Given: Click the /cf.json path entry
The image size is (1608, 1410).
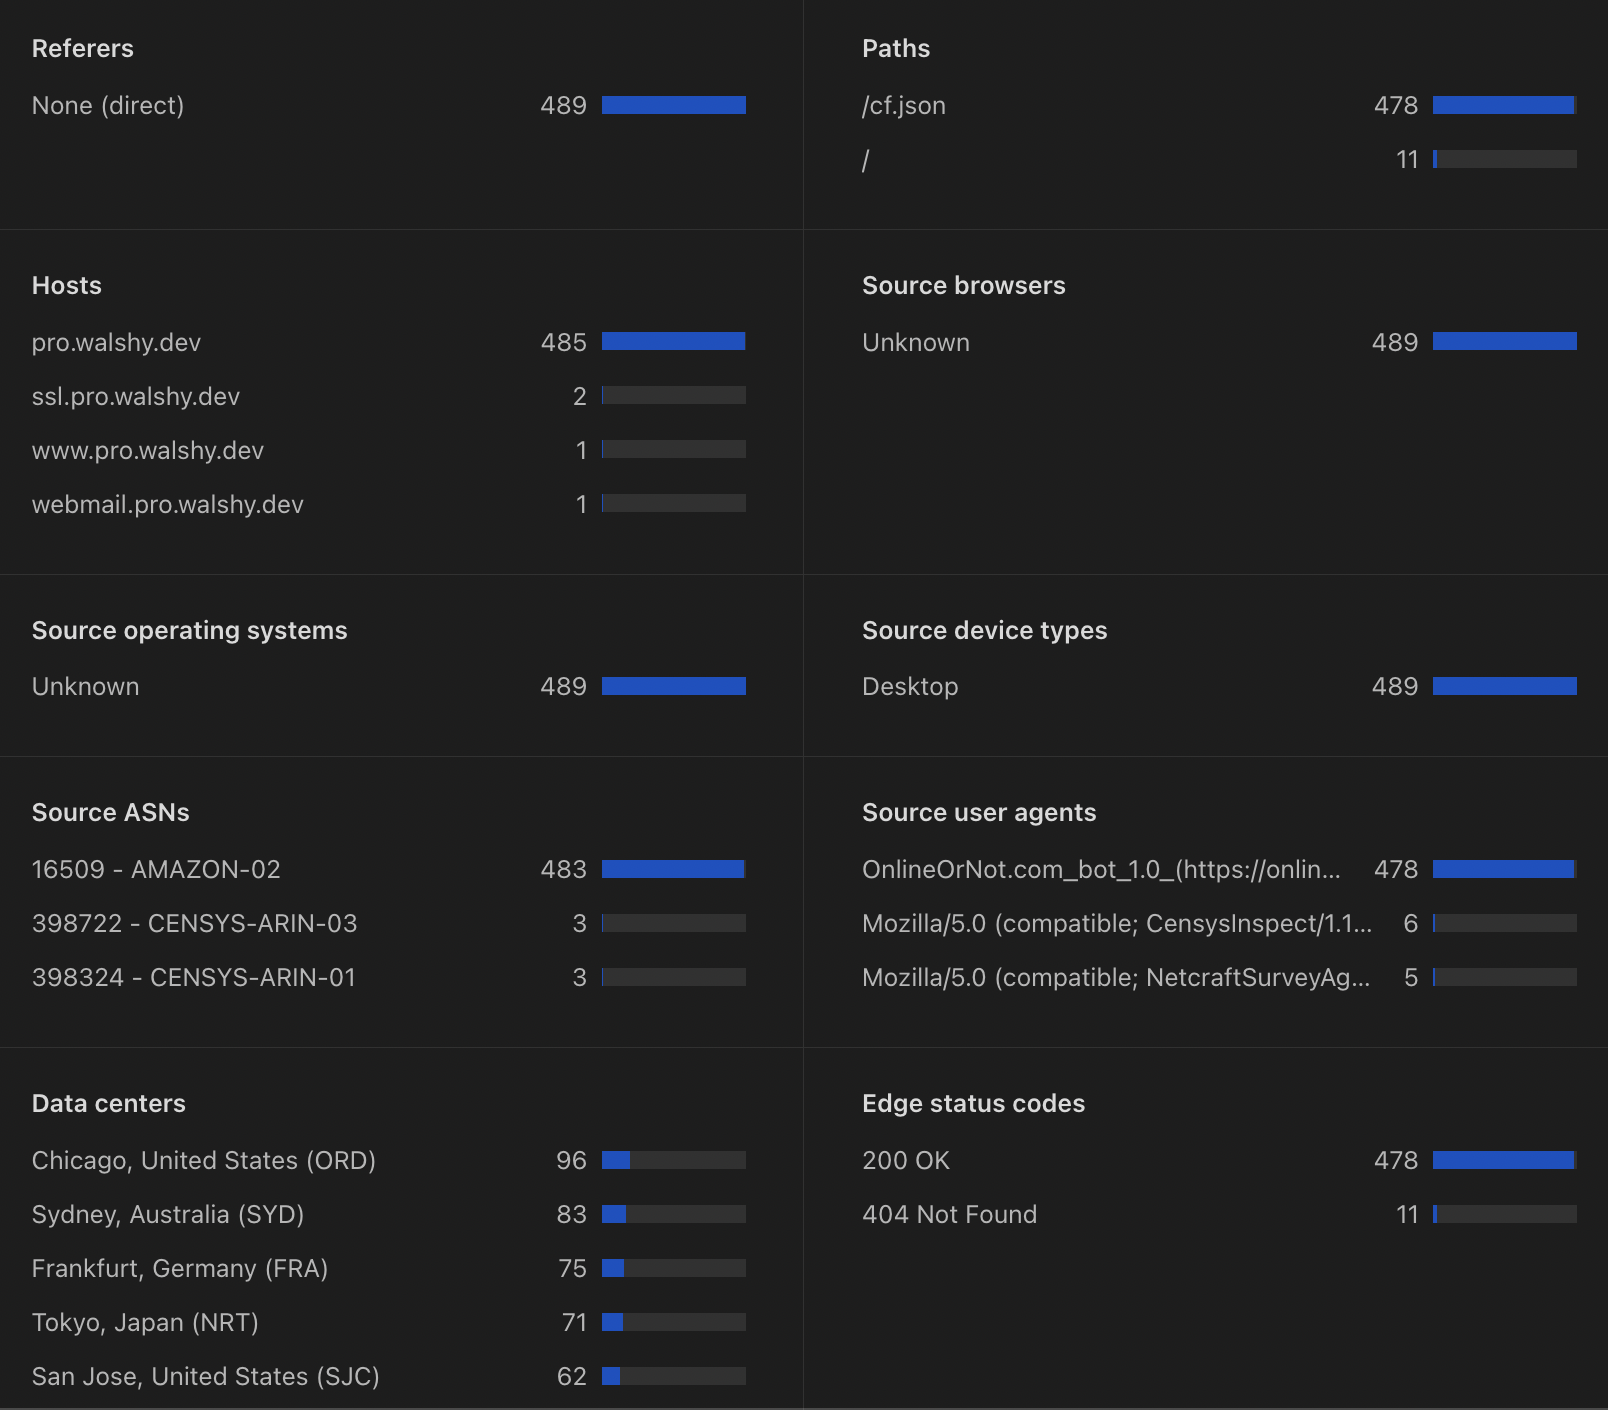Looking at the screenshot, I should pos(904,106).
